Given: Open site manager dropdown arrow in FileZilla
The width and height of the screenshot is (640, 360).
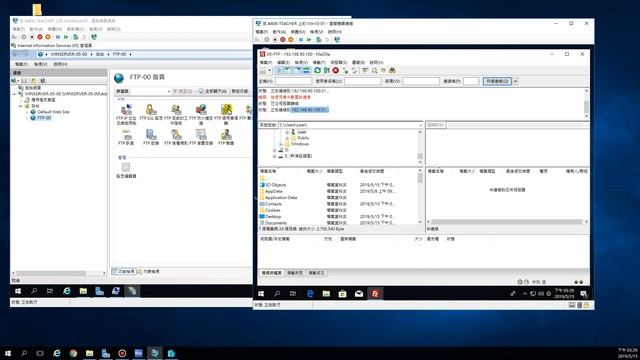Looking at the screenshot, I should coord(270,71).
